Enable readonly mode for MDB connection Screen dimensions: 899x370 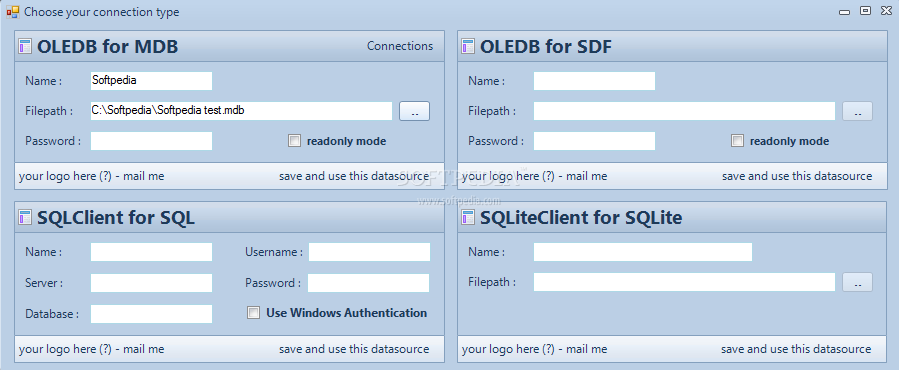[294, 141]
